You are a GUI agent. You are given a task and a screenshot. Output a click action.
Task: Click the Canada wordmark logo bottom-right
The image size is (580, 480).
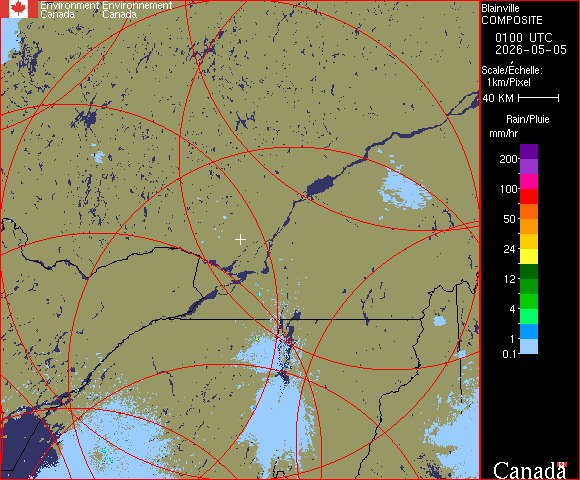point(530,470)
